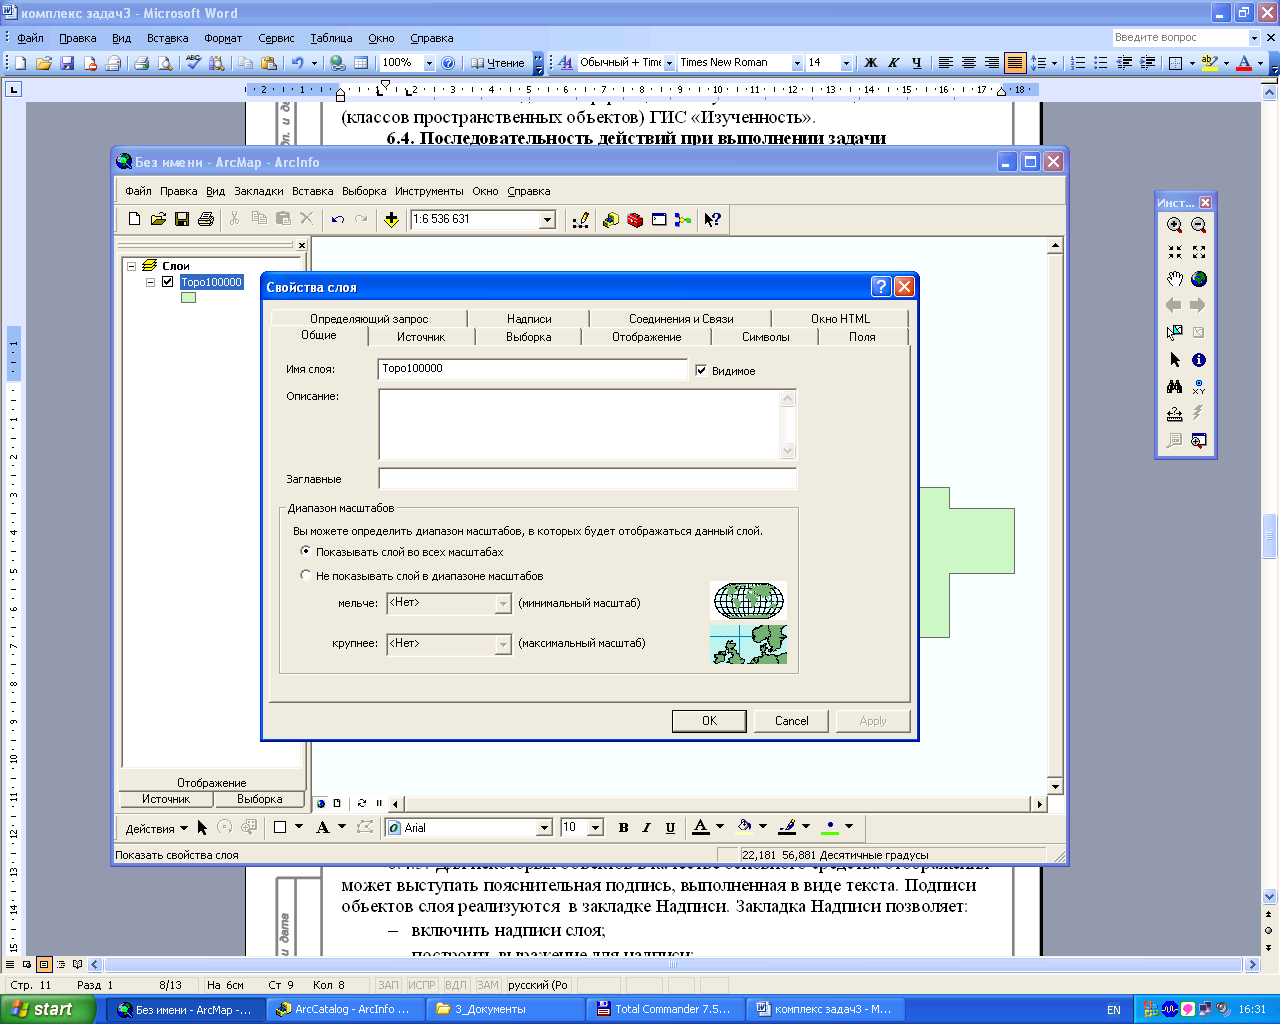Open Times New Roman font dropdown in Word
The image size is (1280, 1024).
tap(797, 62)
